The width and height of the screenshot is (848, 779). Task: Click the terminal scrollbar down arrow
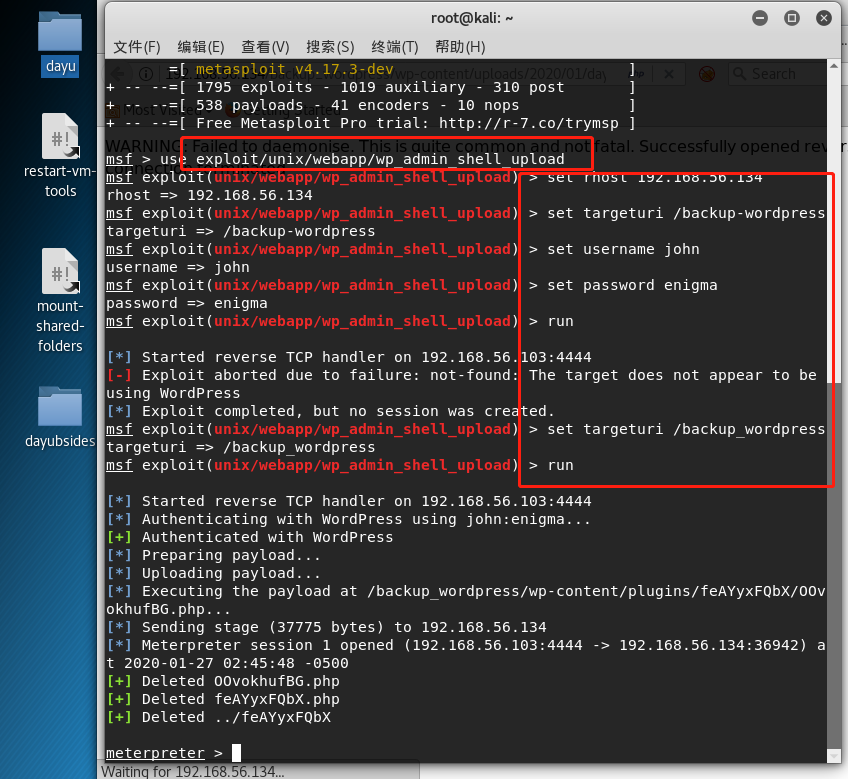(833, 756)
